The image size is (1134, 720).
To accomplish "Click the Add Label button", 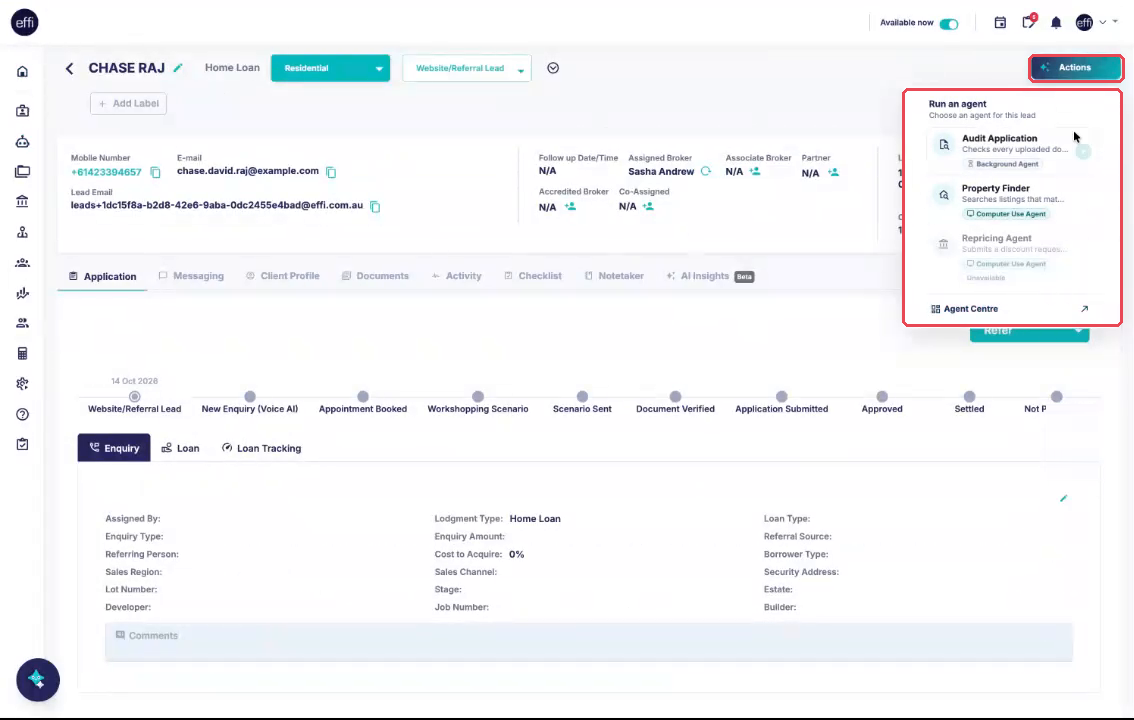I will (x=129, y=103).
